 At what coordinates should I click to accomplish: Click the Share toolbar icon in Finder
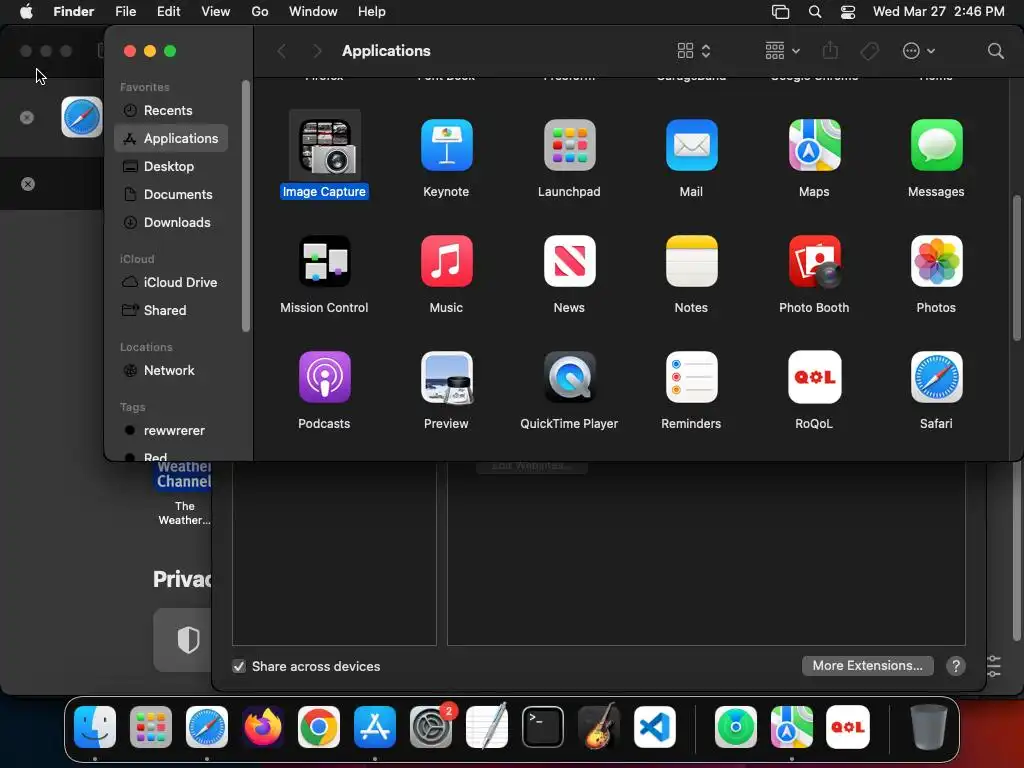point(830,50)
